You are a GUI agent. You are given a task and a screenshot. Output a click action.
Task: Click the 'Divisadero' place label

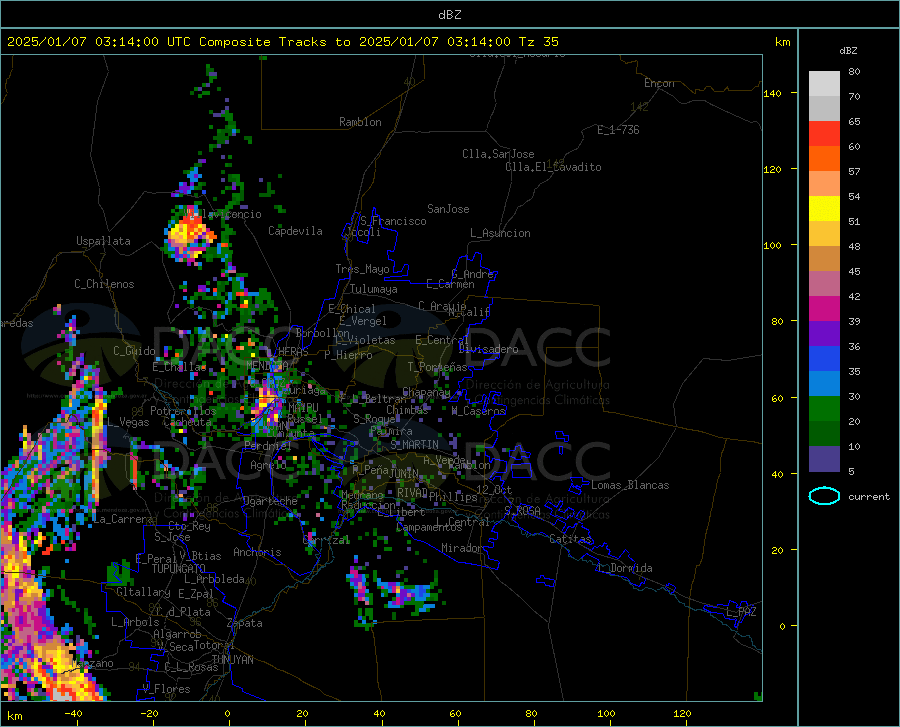tap(488, 349)
